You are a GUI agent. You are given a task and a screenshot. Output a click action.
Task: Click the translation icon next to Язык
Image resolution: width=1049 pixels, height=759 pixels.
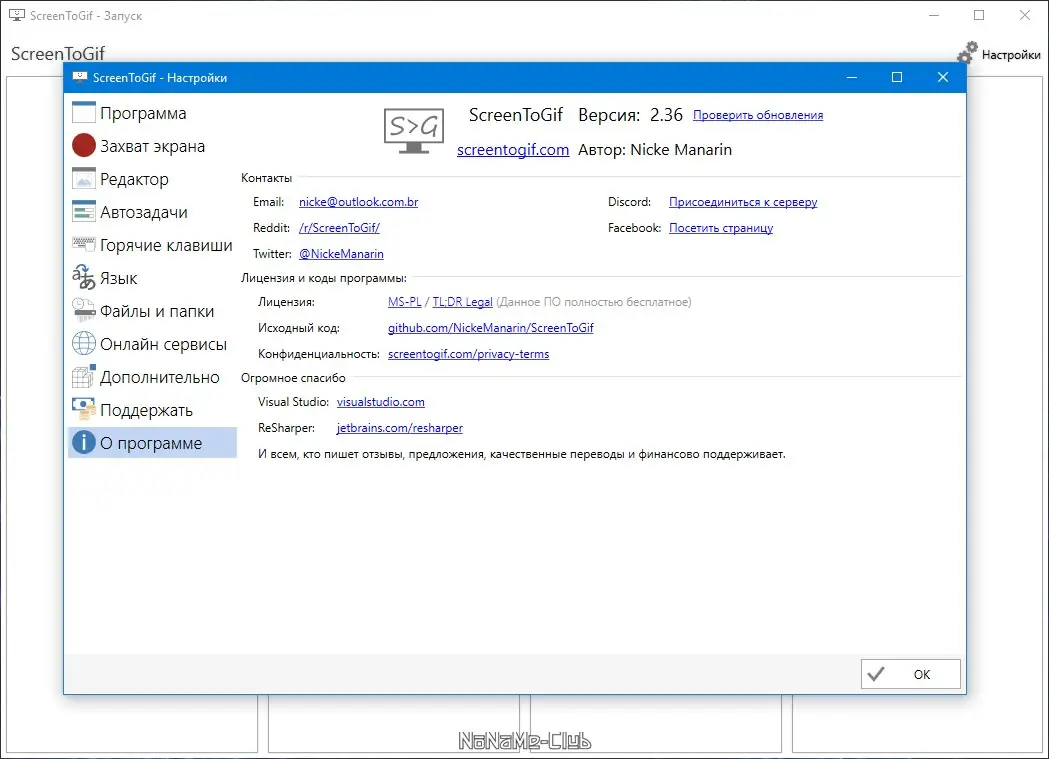pos(84,277)
